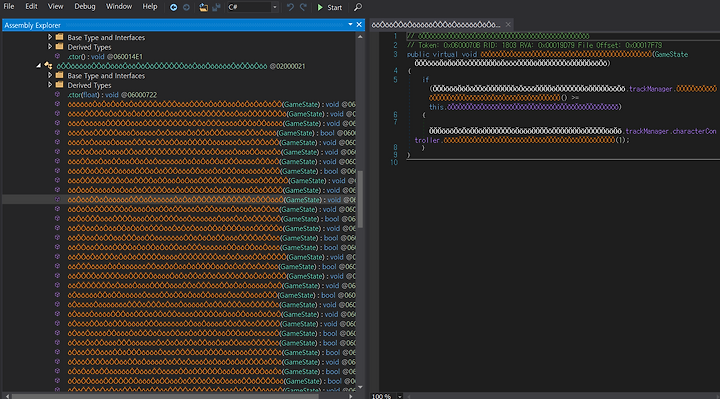Image resolution: width=720 pixels, height=399 pixels.
Task: Click the class icon beside @02000021
Action: click(48, 66)
